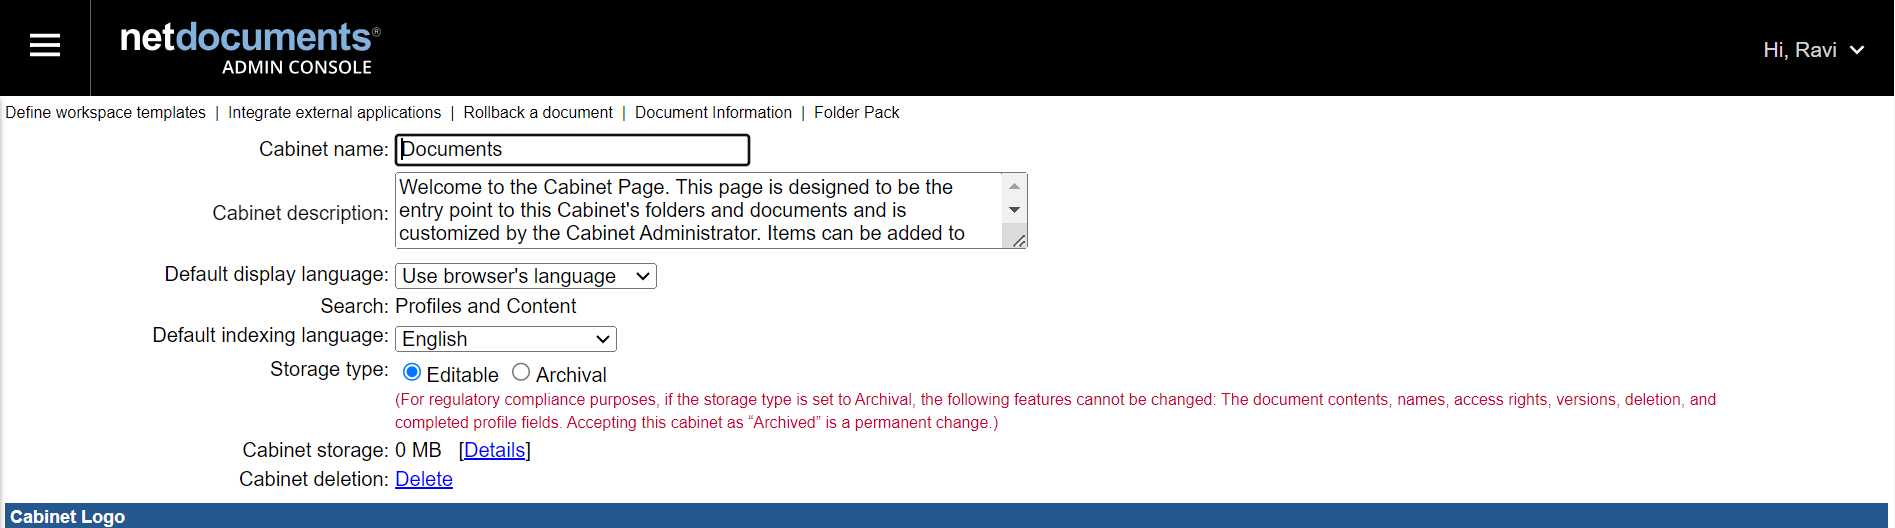Click the description scrollbar down arrow

(x=1014, y=210)
